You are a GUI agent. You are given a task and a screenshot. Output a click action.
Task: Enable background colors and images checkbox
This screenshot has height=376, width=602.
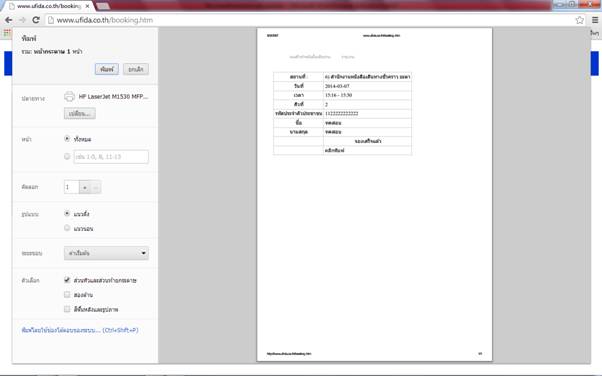pyautogui.click(x=67, y=309)
